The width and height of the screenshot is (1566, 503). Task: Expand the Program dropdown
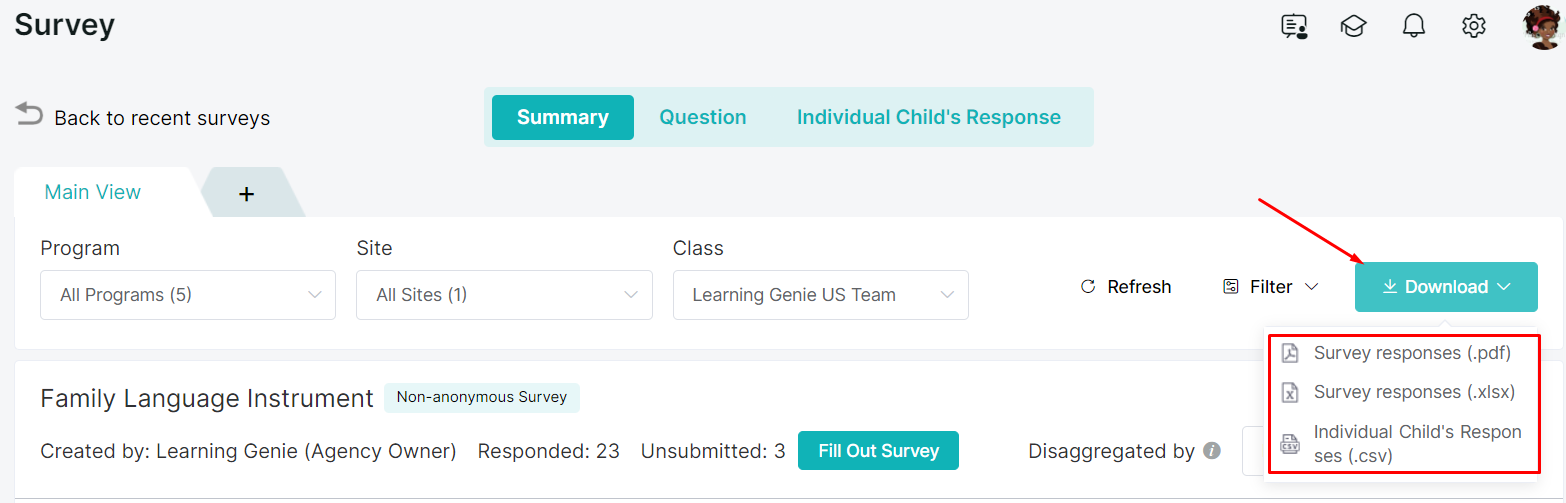point(188,295)
